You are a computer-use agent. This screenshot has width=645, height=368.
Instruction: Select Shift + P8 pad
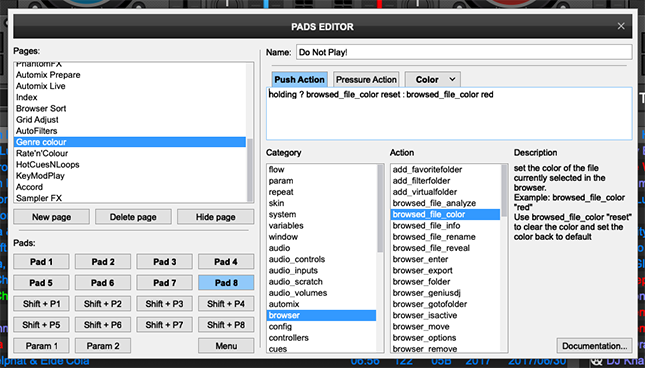tap(226, 325)
